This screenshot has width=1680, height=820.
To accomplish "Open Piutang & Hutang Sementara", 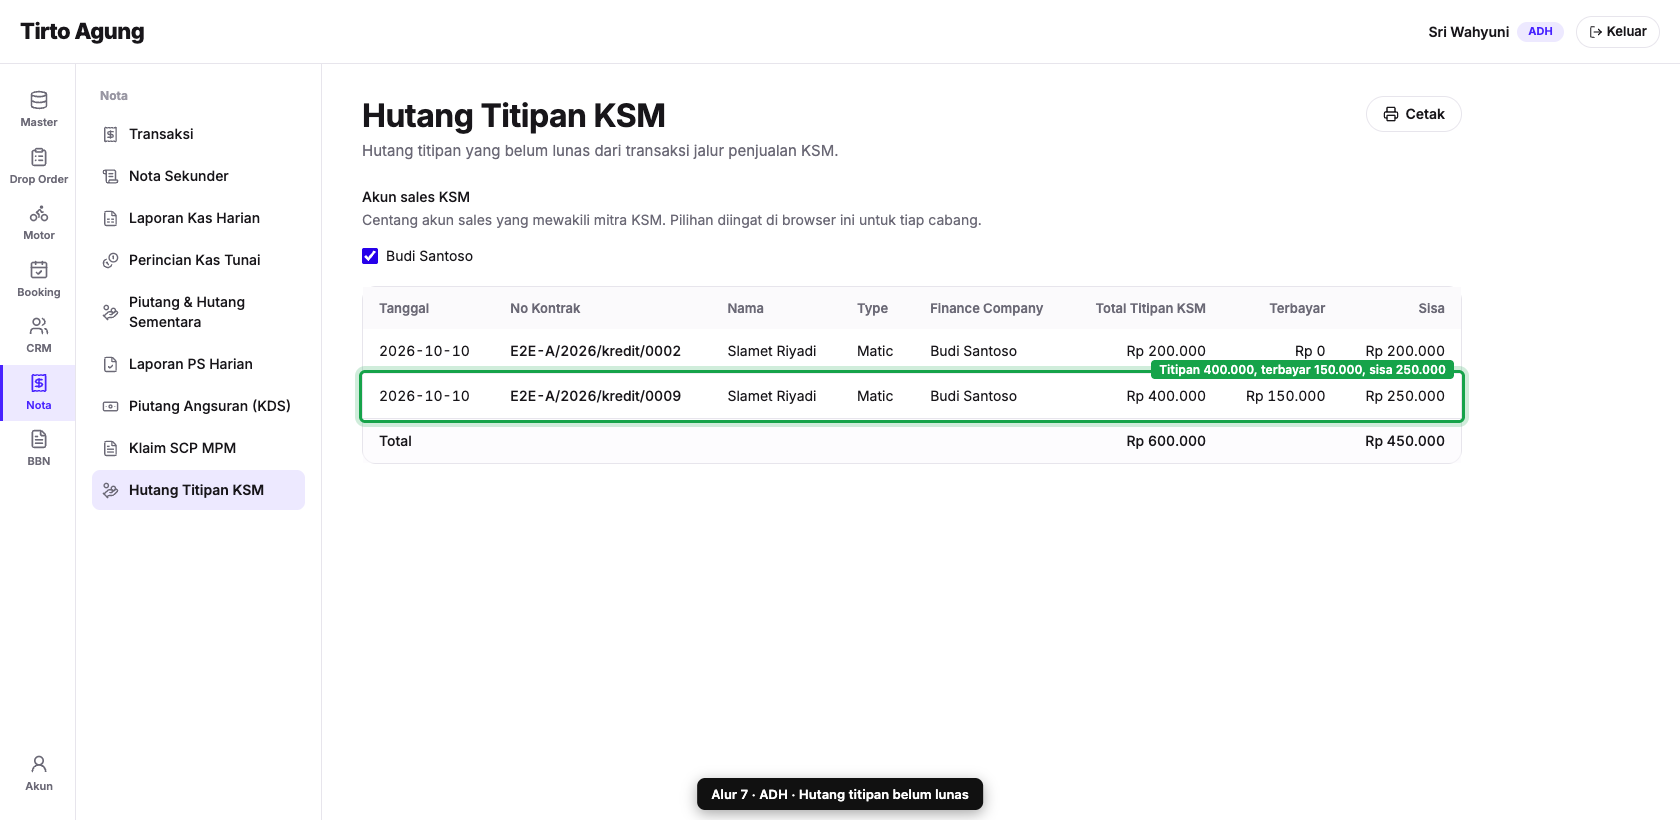I will (x=198, y=312).
